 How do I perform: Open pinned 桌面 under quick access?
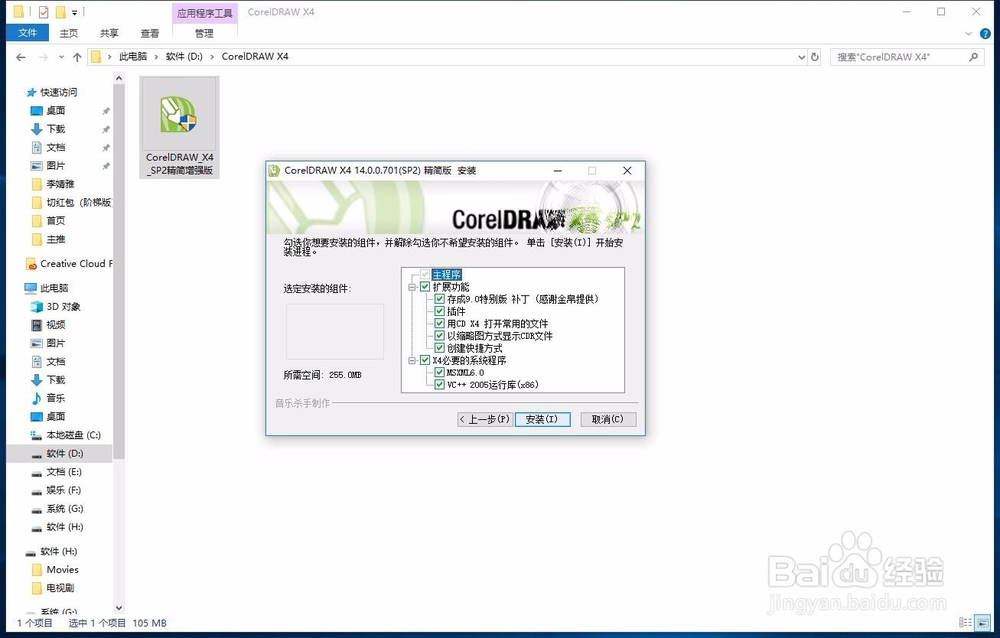[x=55, y=110]
